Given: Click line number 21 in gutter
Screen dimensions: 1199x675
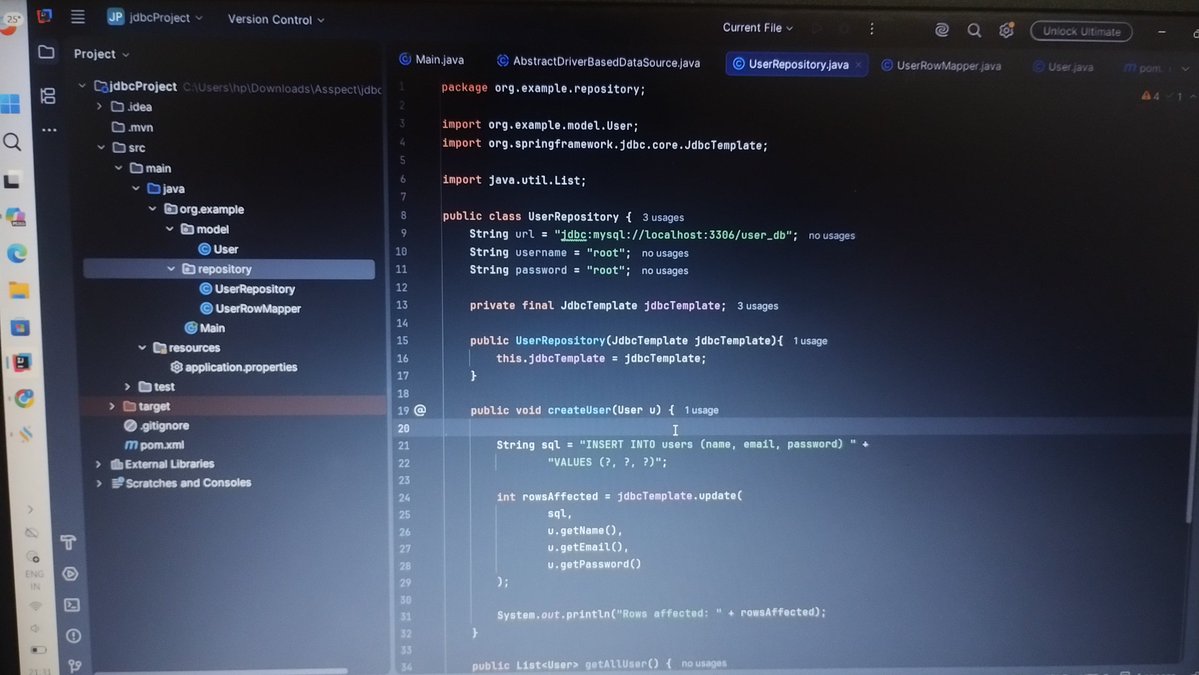Looking at the screenshot, I should pos(404,446).
